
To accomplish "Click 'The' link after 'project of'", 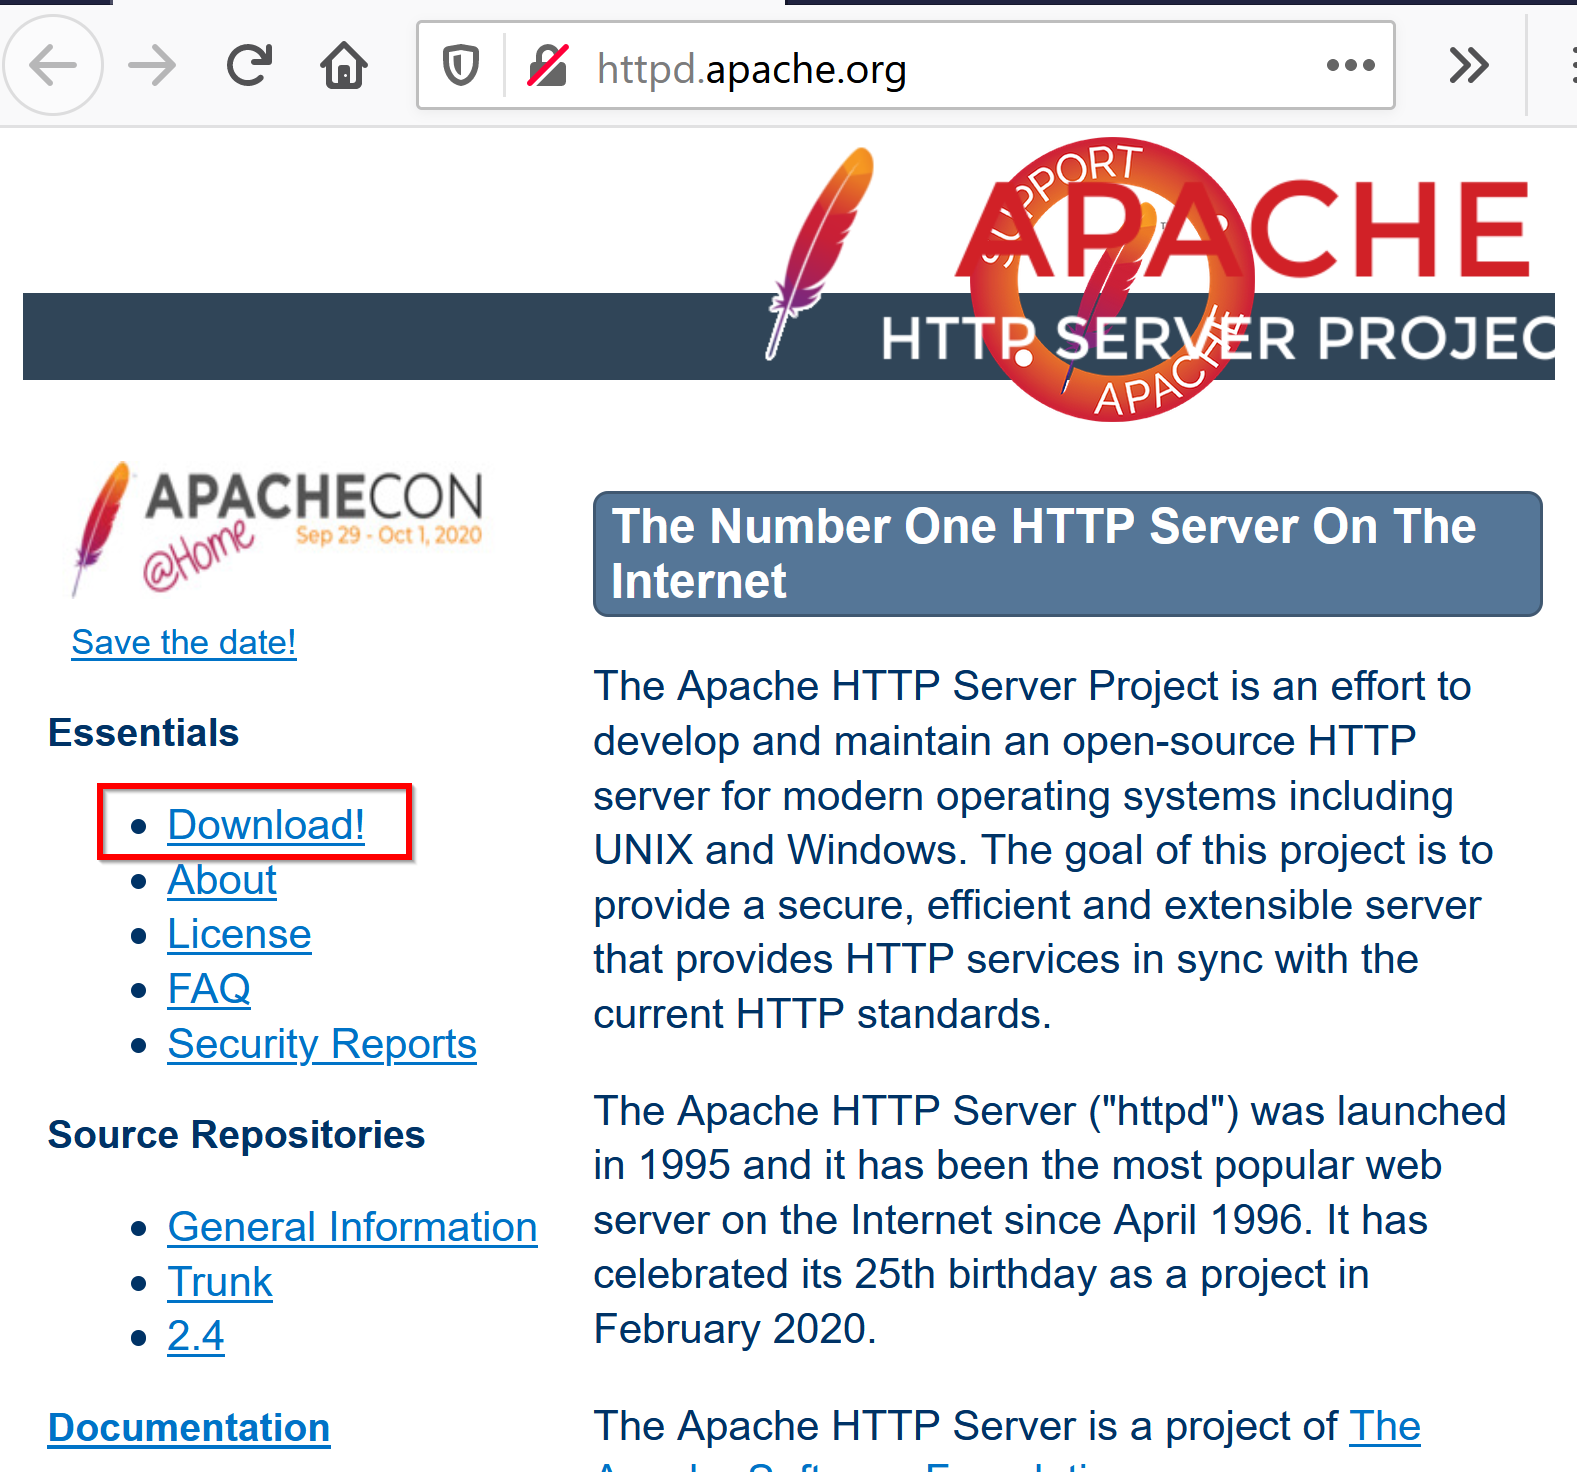I will pos(1385,1426).
